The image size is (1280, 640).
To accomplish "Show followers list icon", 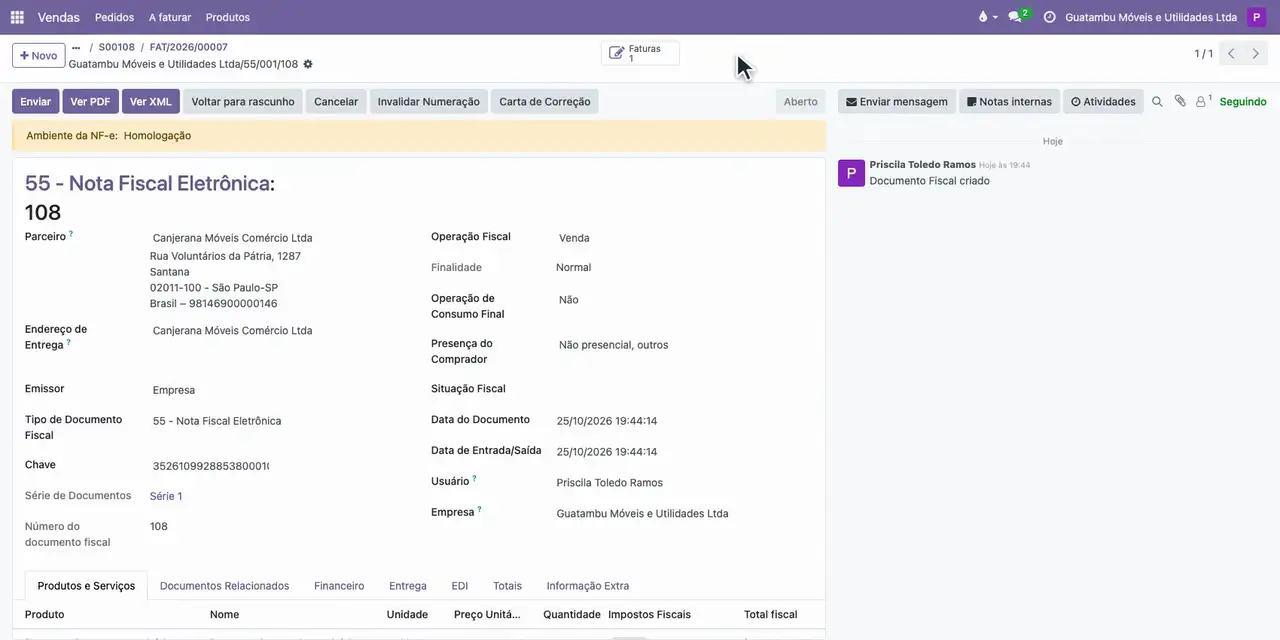I will point(1203,101).
